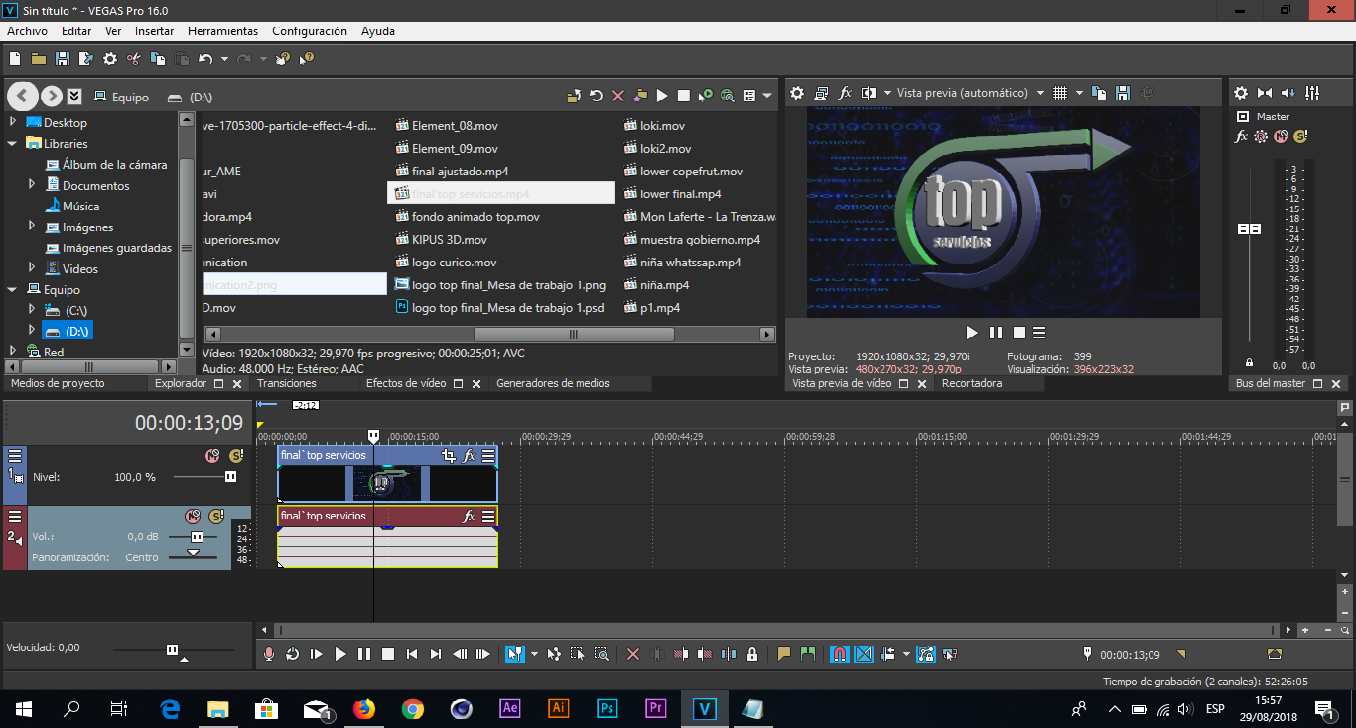This screenshot has height=728, width=1356.
Task: Open Herramientas menu
Action: 223,31
